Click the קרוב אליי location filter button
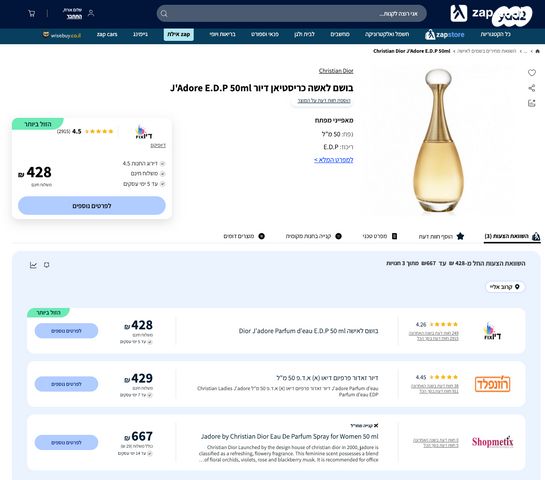545x480 pixels. 505,287
